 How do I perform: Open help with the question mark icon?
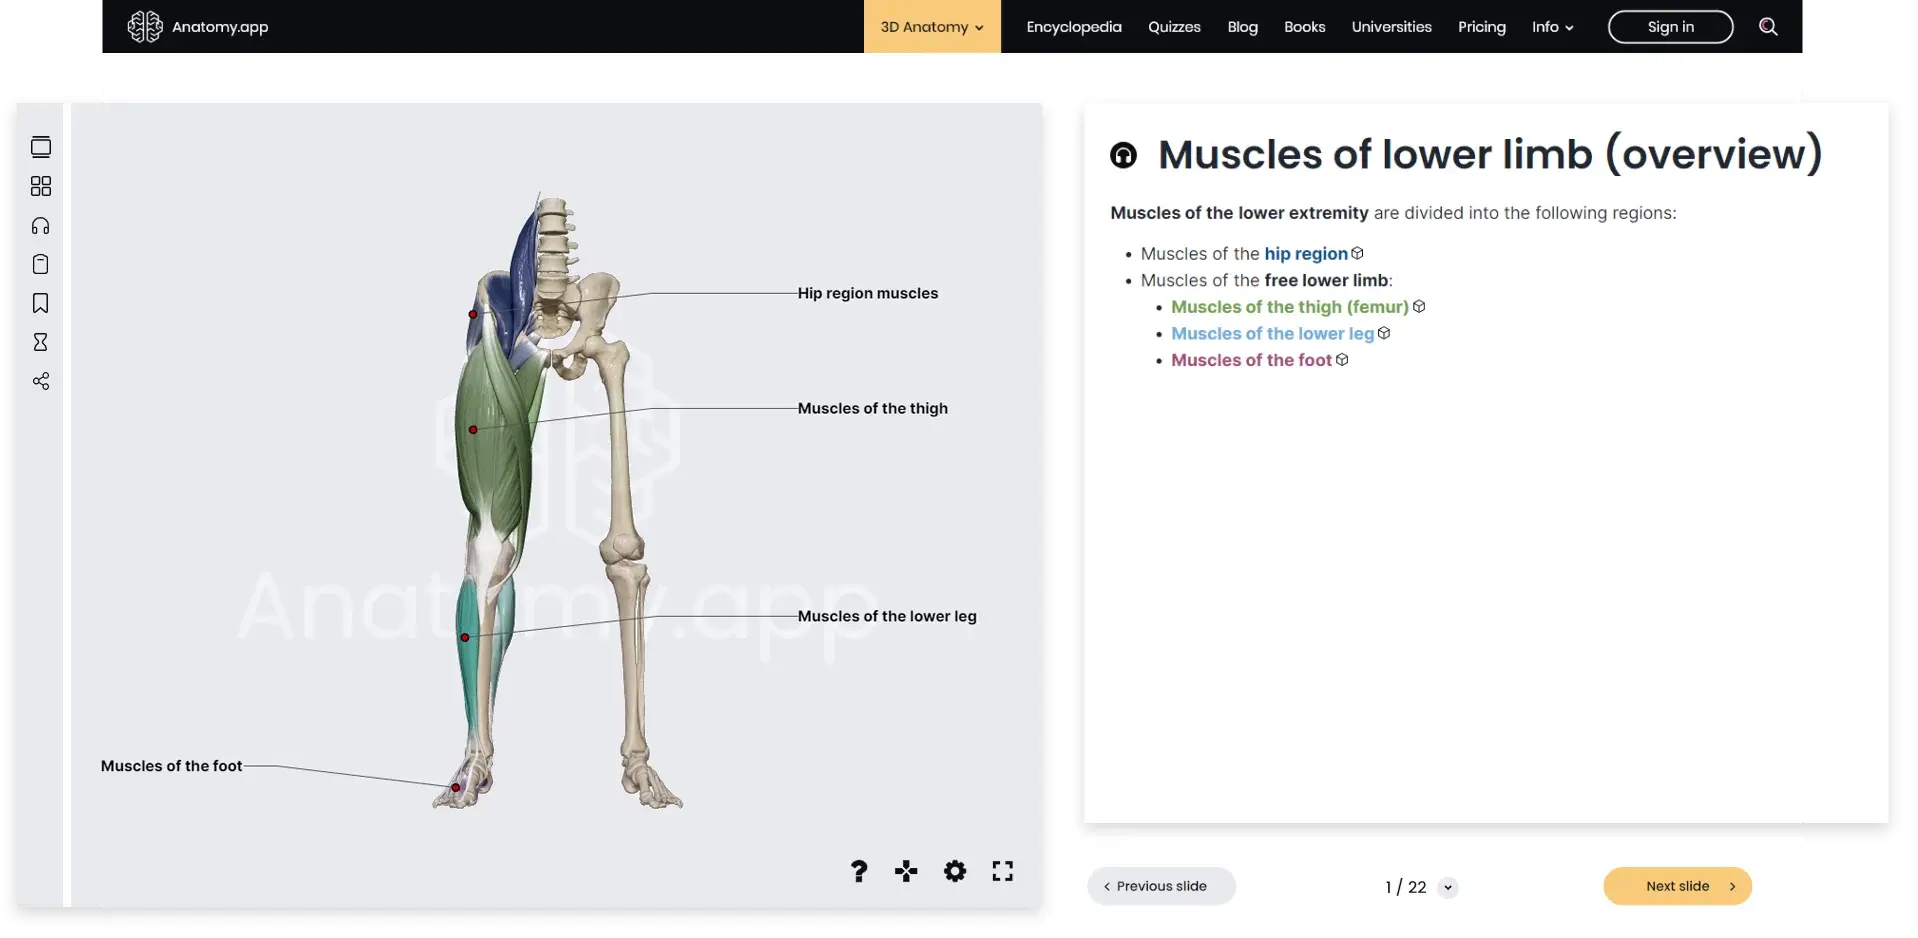(858, 871)
